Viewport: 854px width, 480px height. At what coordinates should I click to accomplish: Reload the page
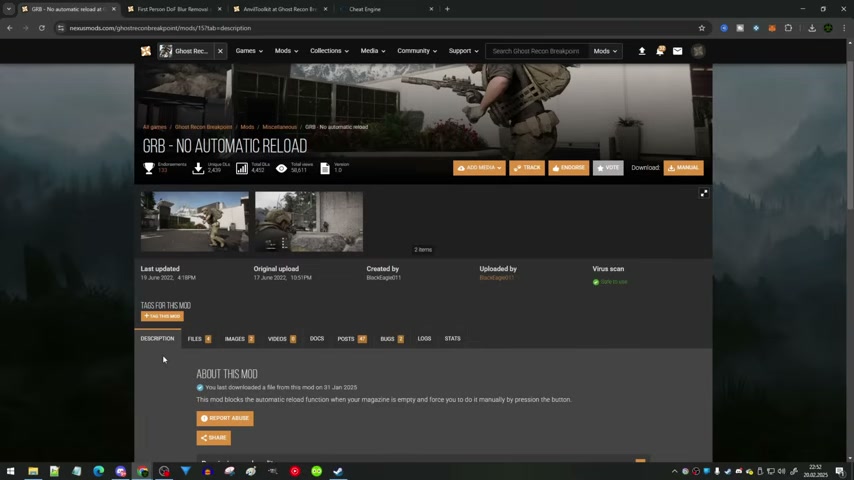tap(41, 28)
